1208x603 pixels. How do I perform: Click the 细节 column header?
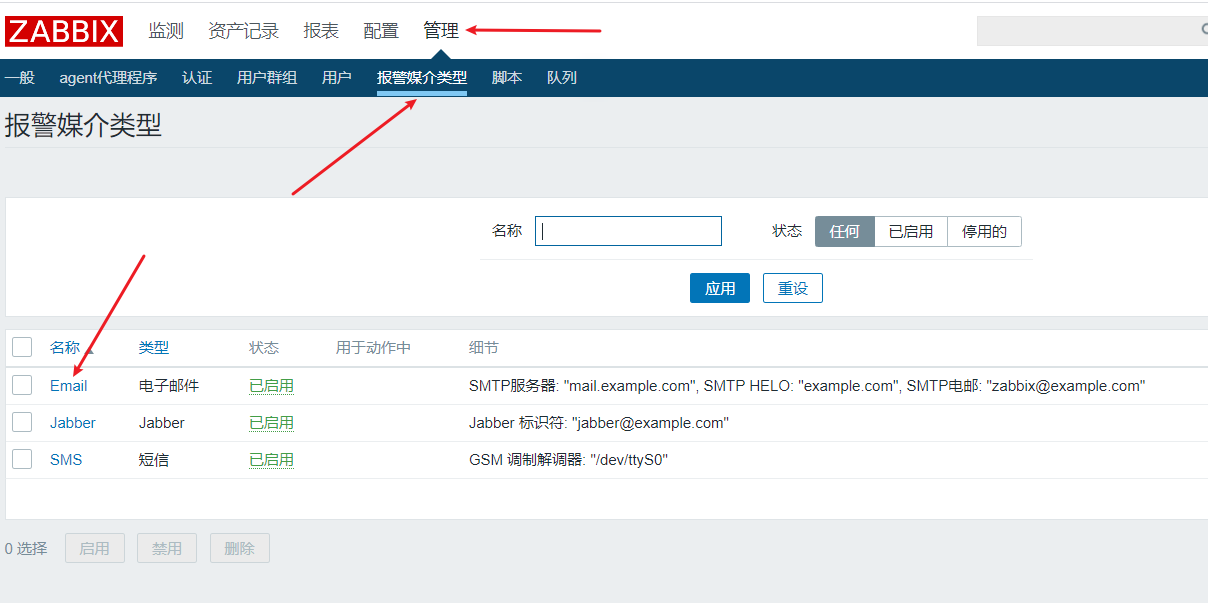[484, 347]
